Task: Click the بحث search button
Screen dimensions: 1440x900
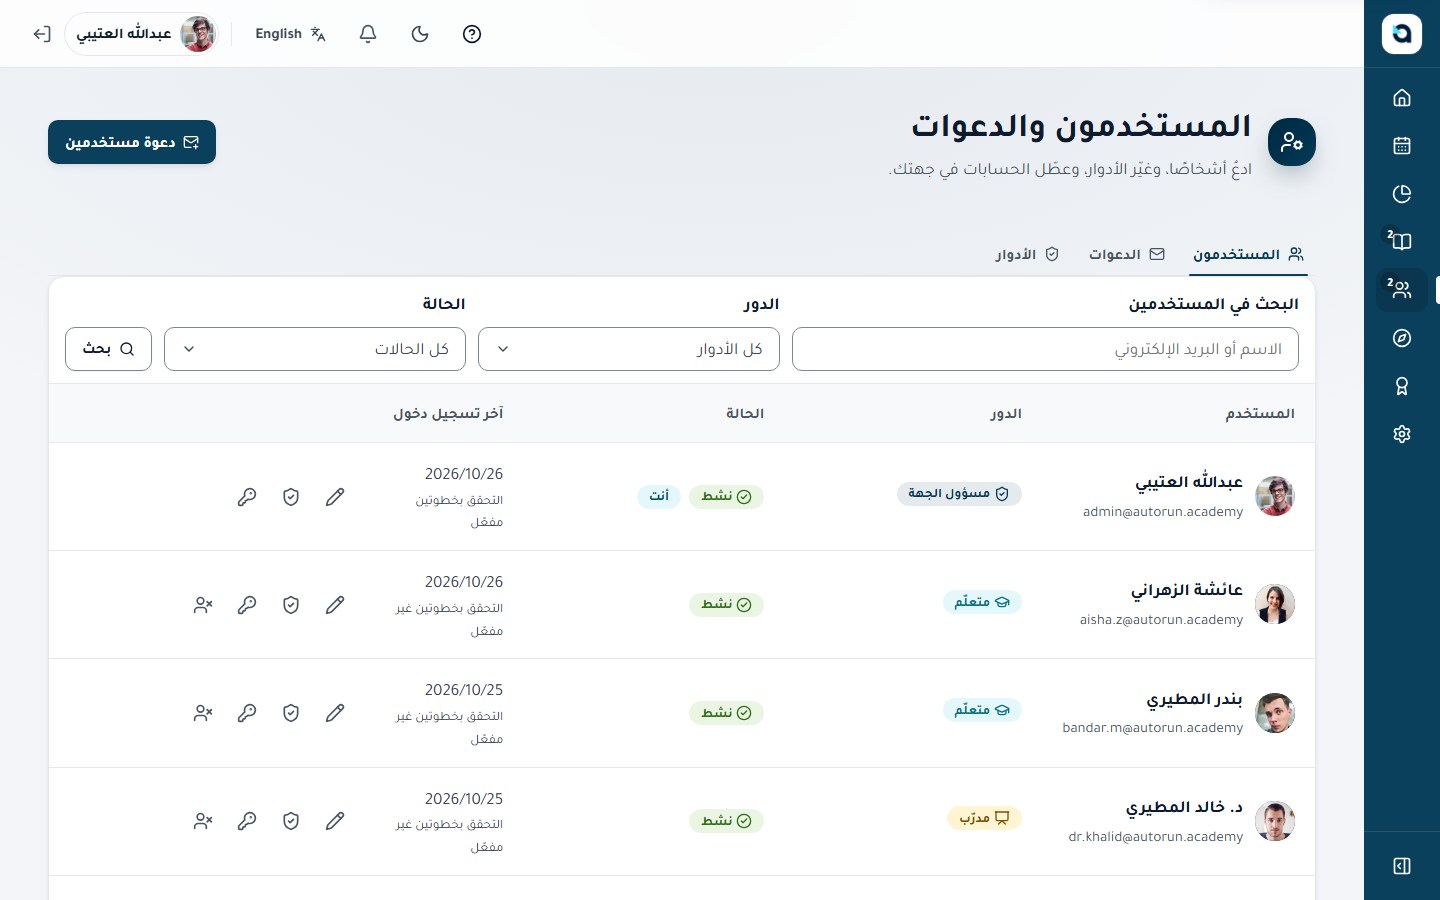Action: 108,349
